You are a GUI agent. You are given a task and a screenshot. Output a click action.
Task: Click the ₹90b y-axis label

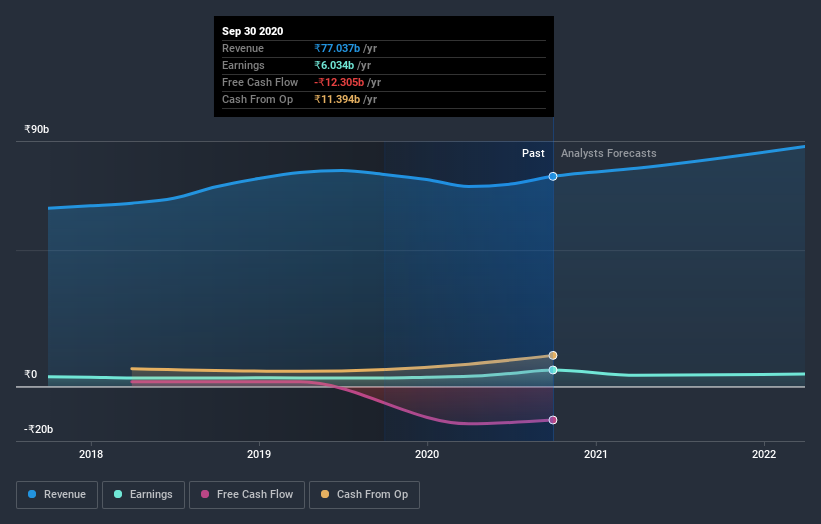pos(37,129)
